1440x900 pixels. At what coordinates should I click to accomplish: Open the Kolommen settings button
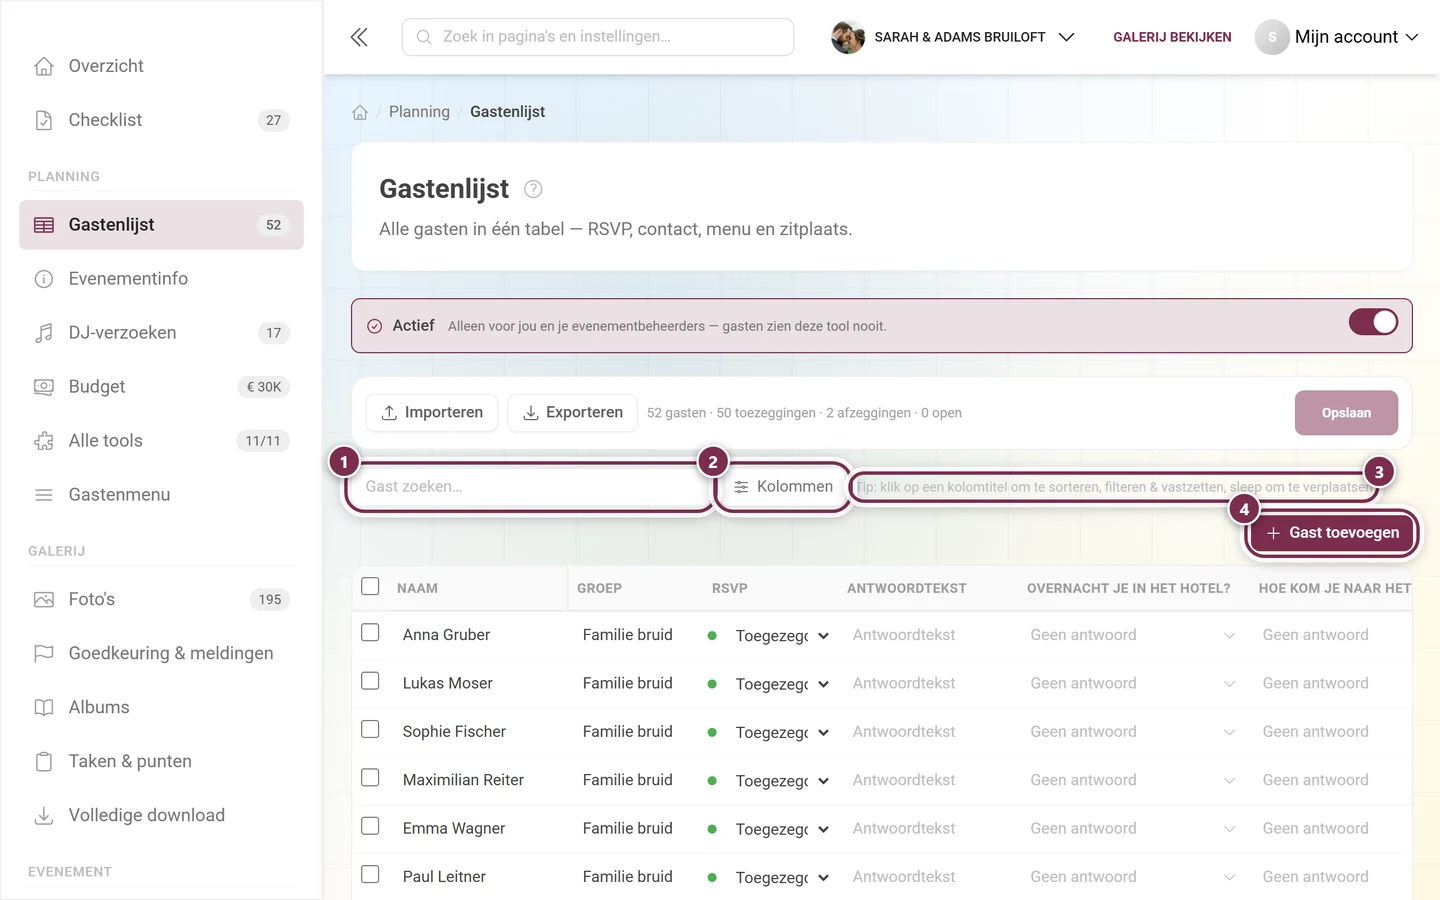click(x=784, y=487)
